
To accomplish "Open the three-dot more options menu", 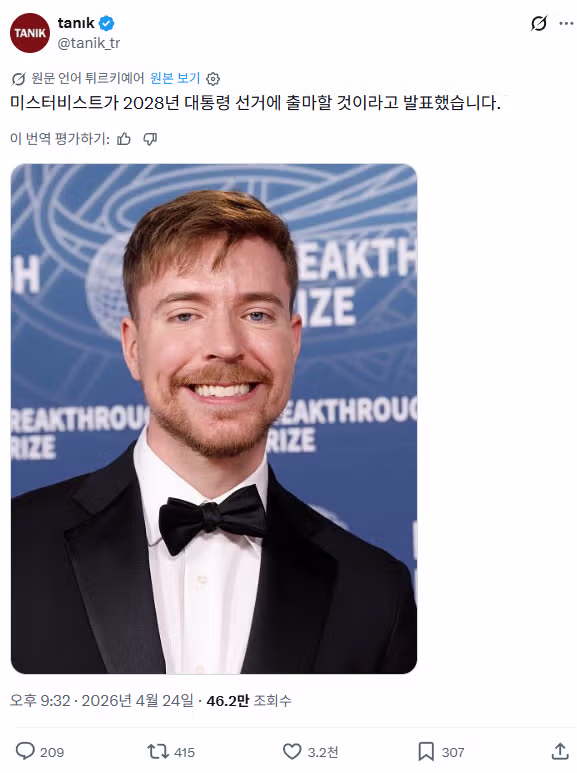I will pyautogui.click(x=566, y=23).
